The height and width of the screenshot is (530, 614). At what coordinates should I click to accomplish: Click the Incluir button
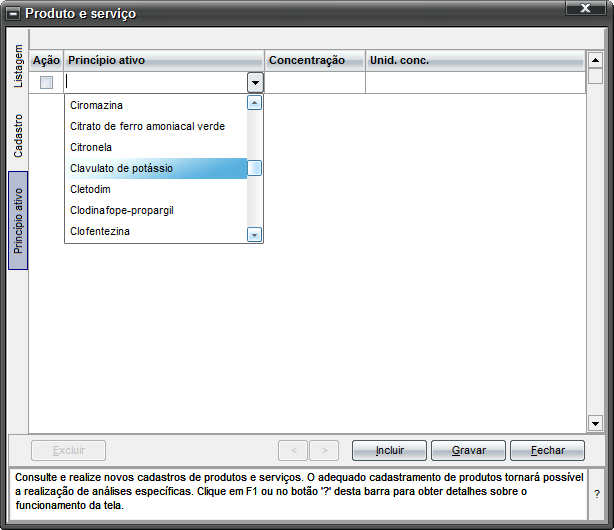tap(389, 450)
